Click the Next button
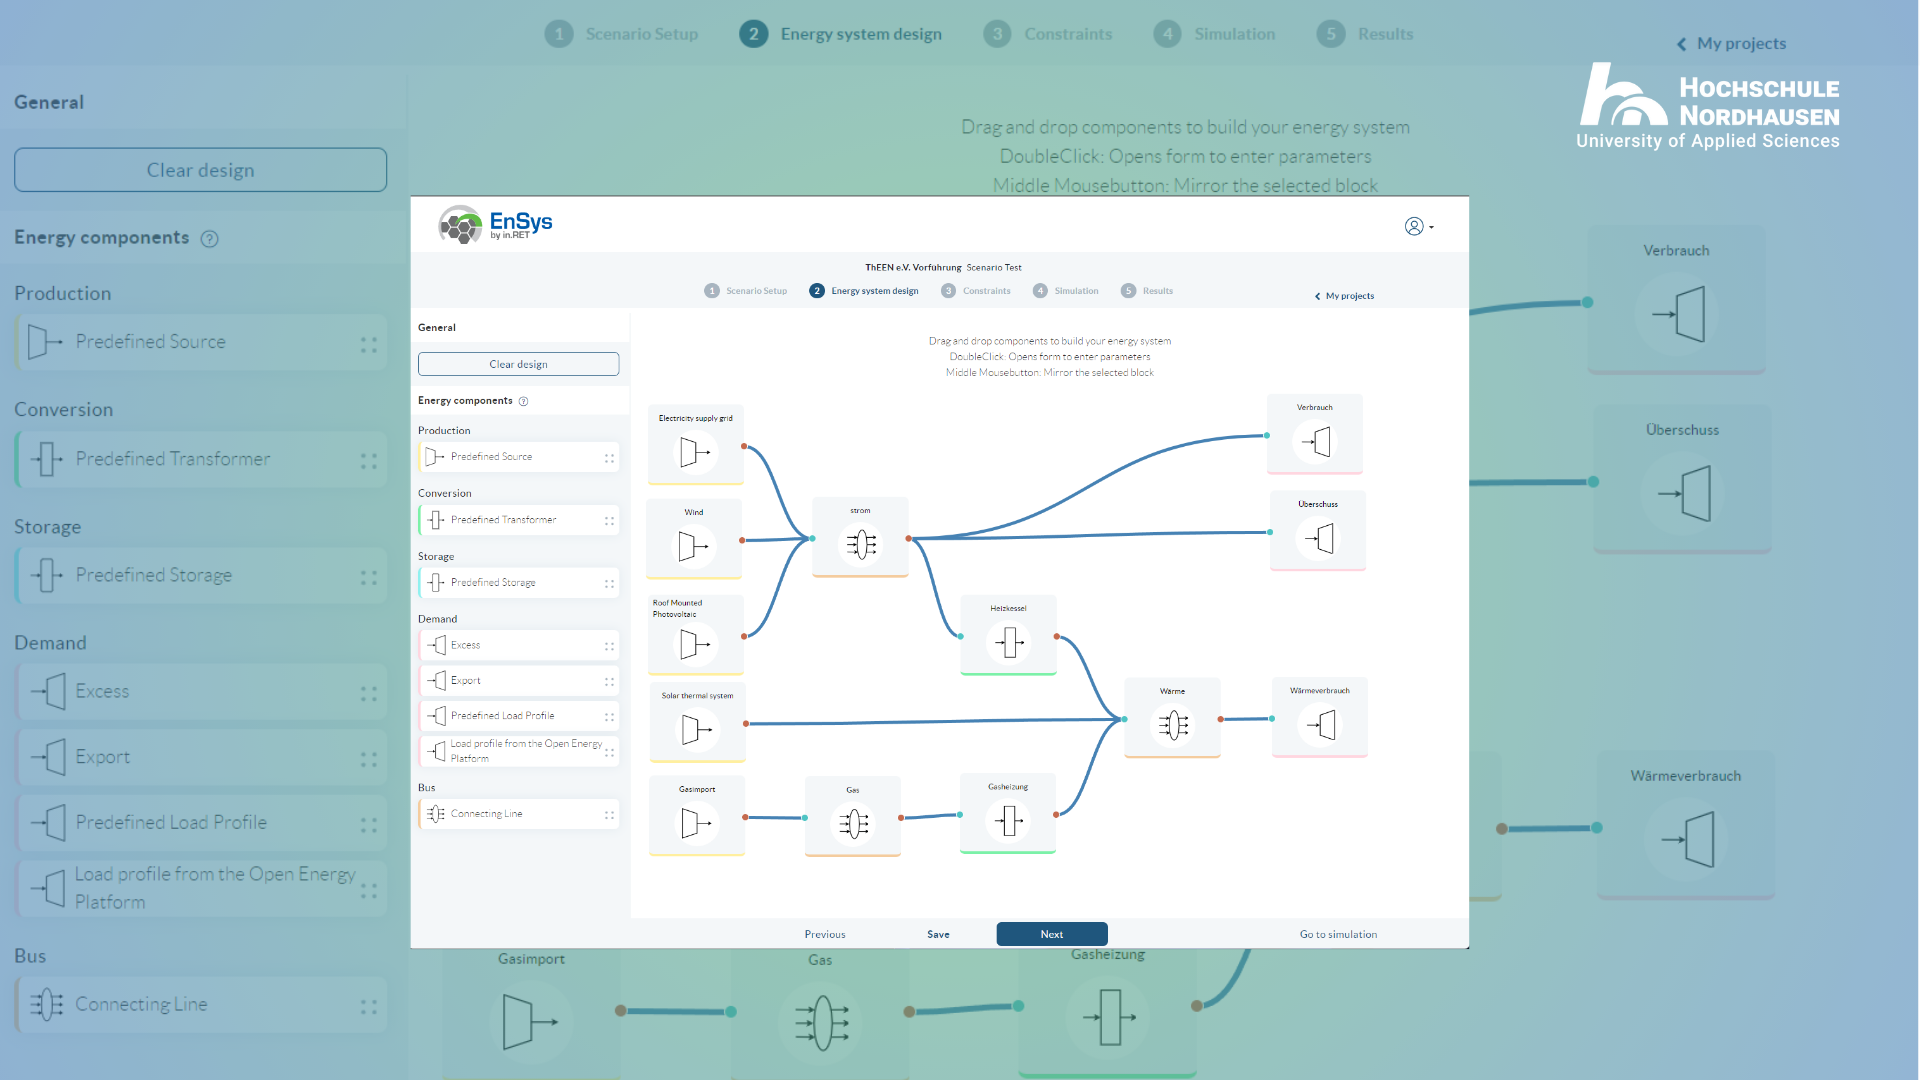Screen dimensions: 1920x1080 1052,934
